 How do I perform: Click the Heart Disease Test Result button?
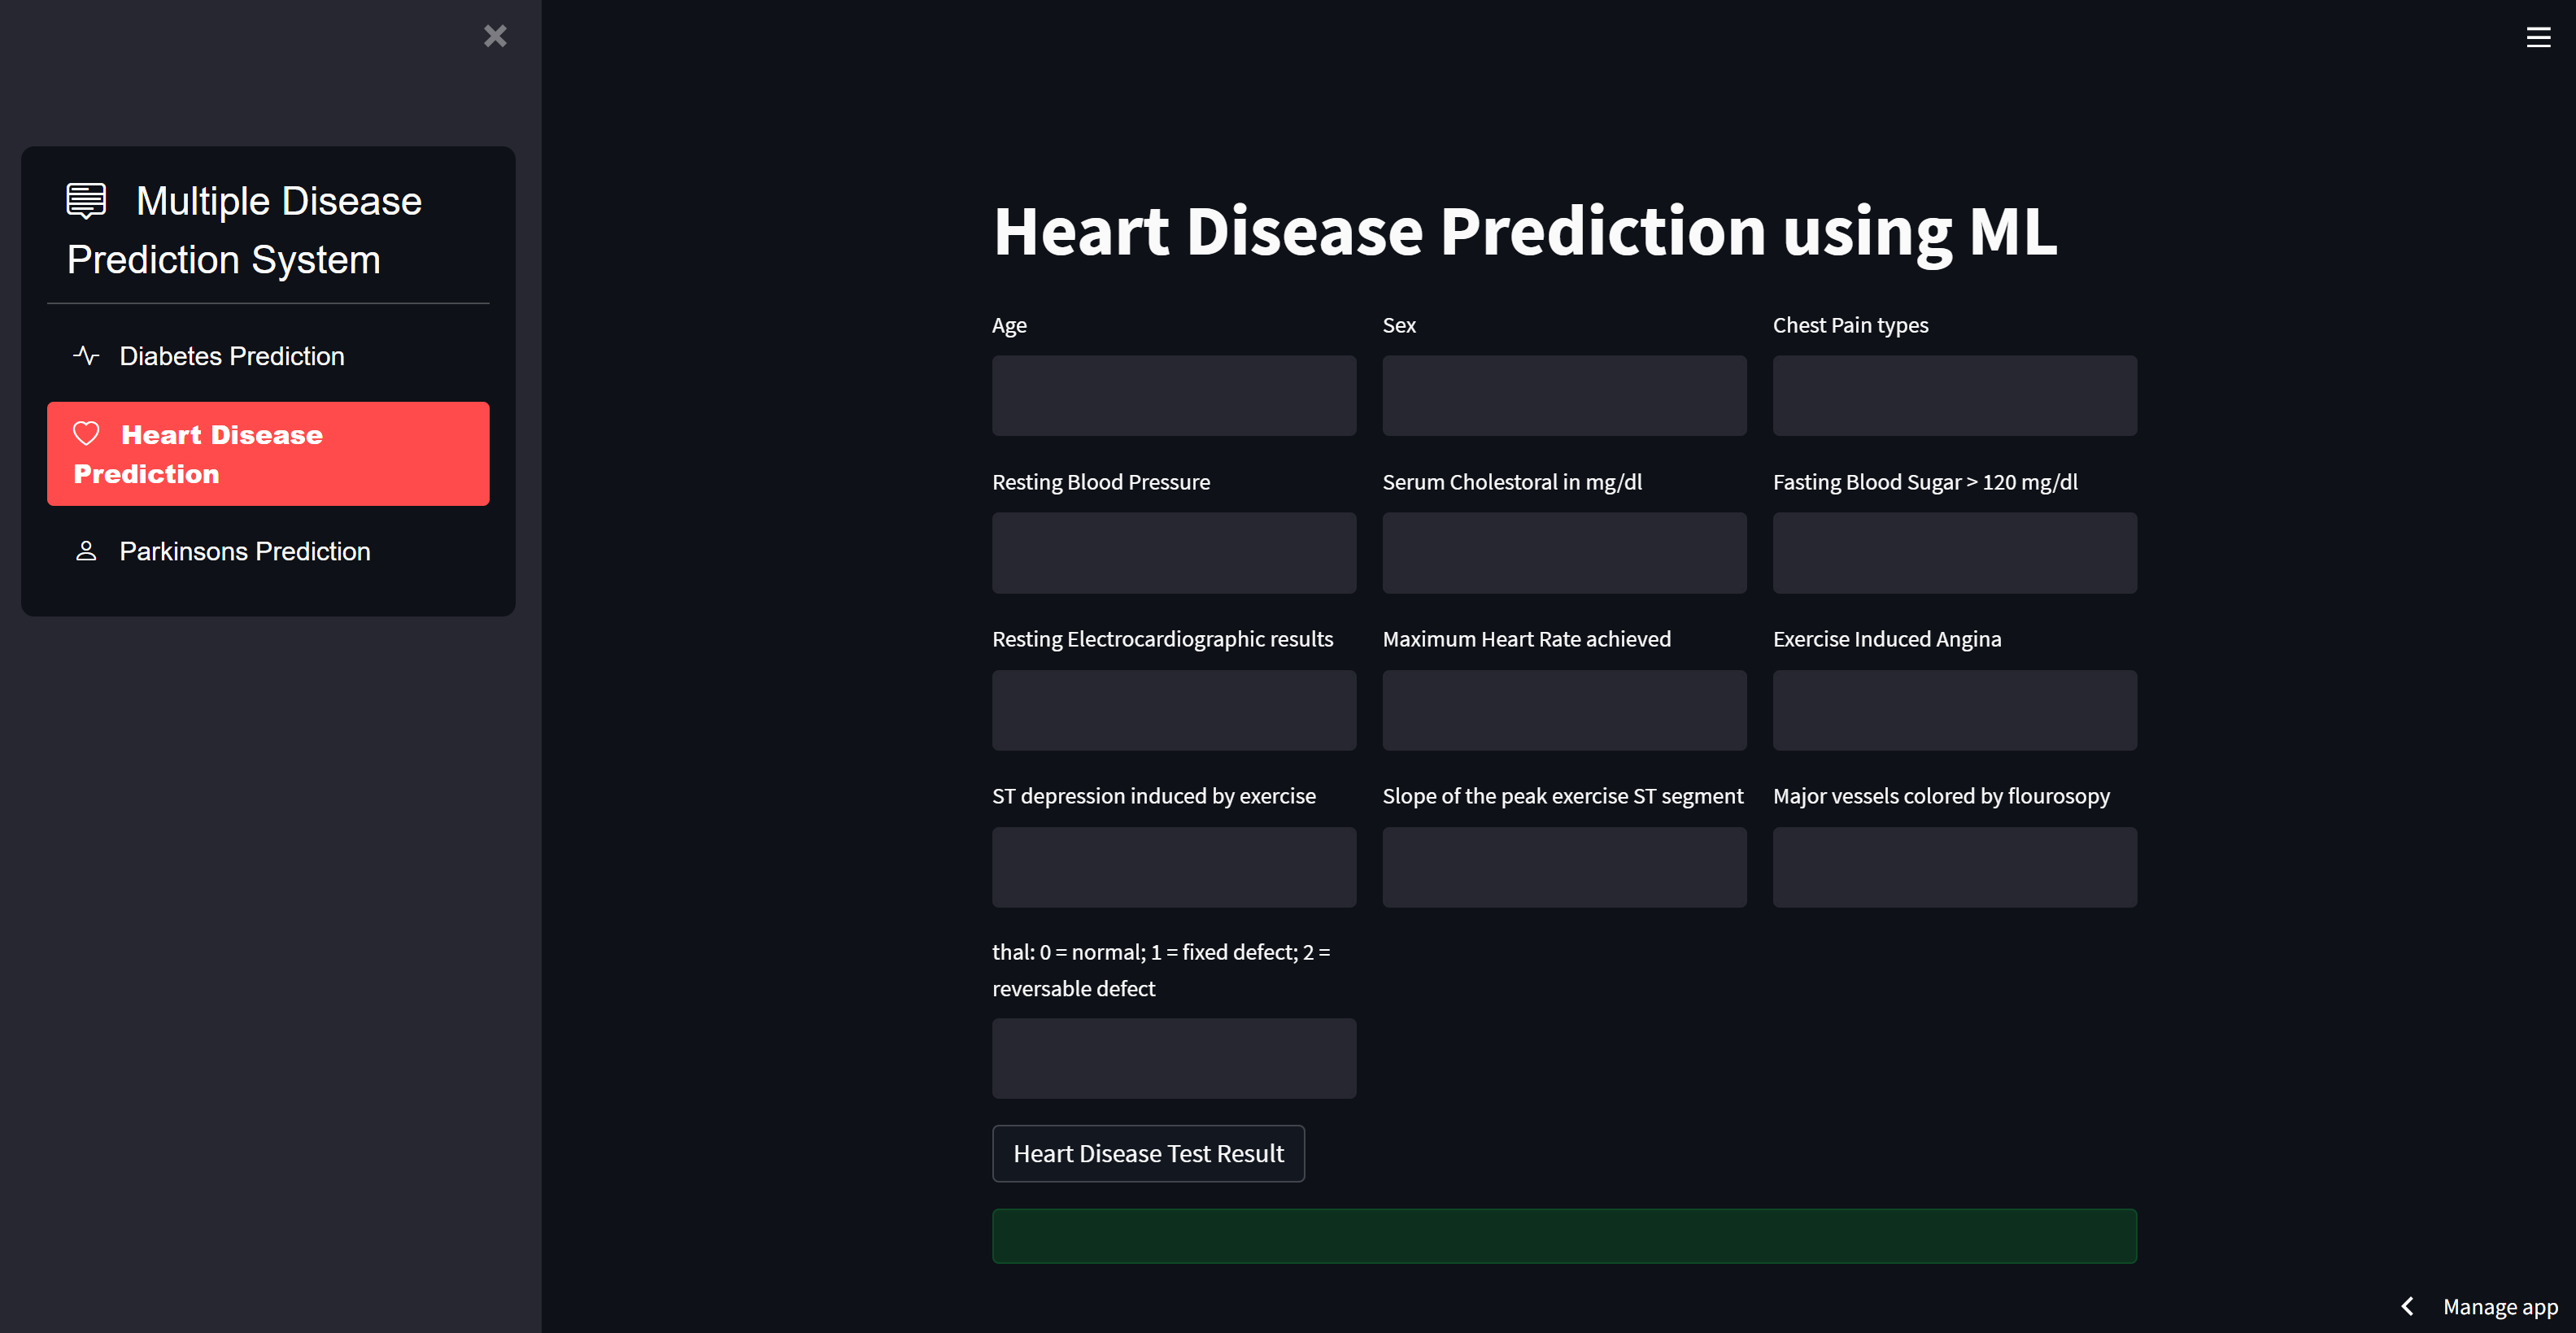pos(1148,1153)
